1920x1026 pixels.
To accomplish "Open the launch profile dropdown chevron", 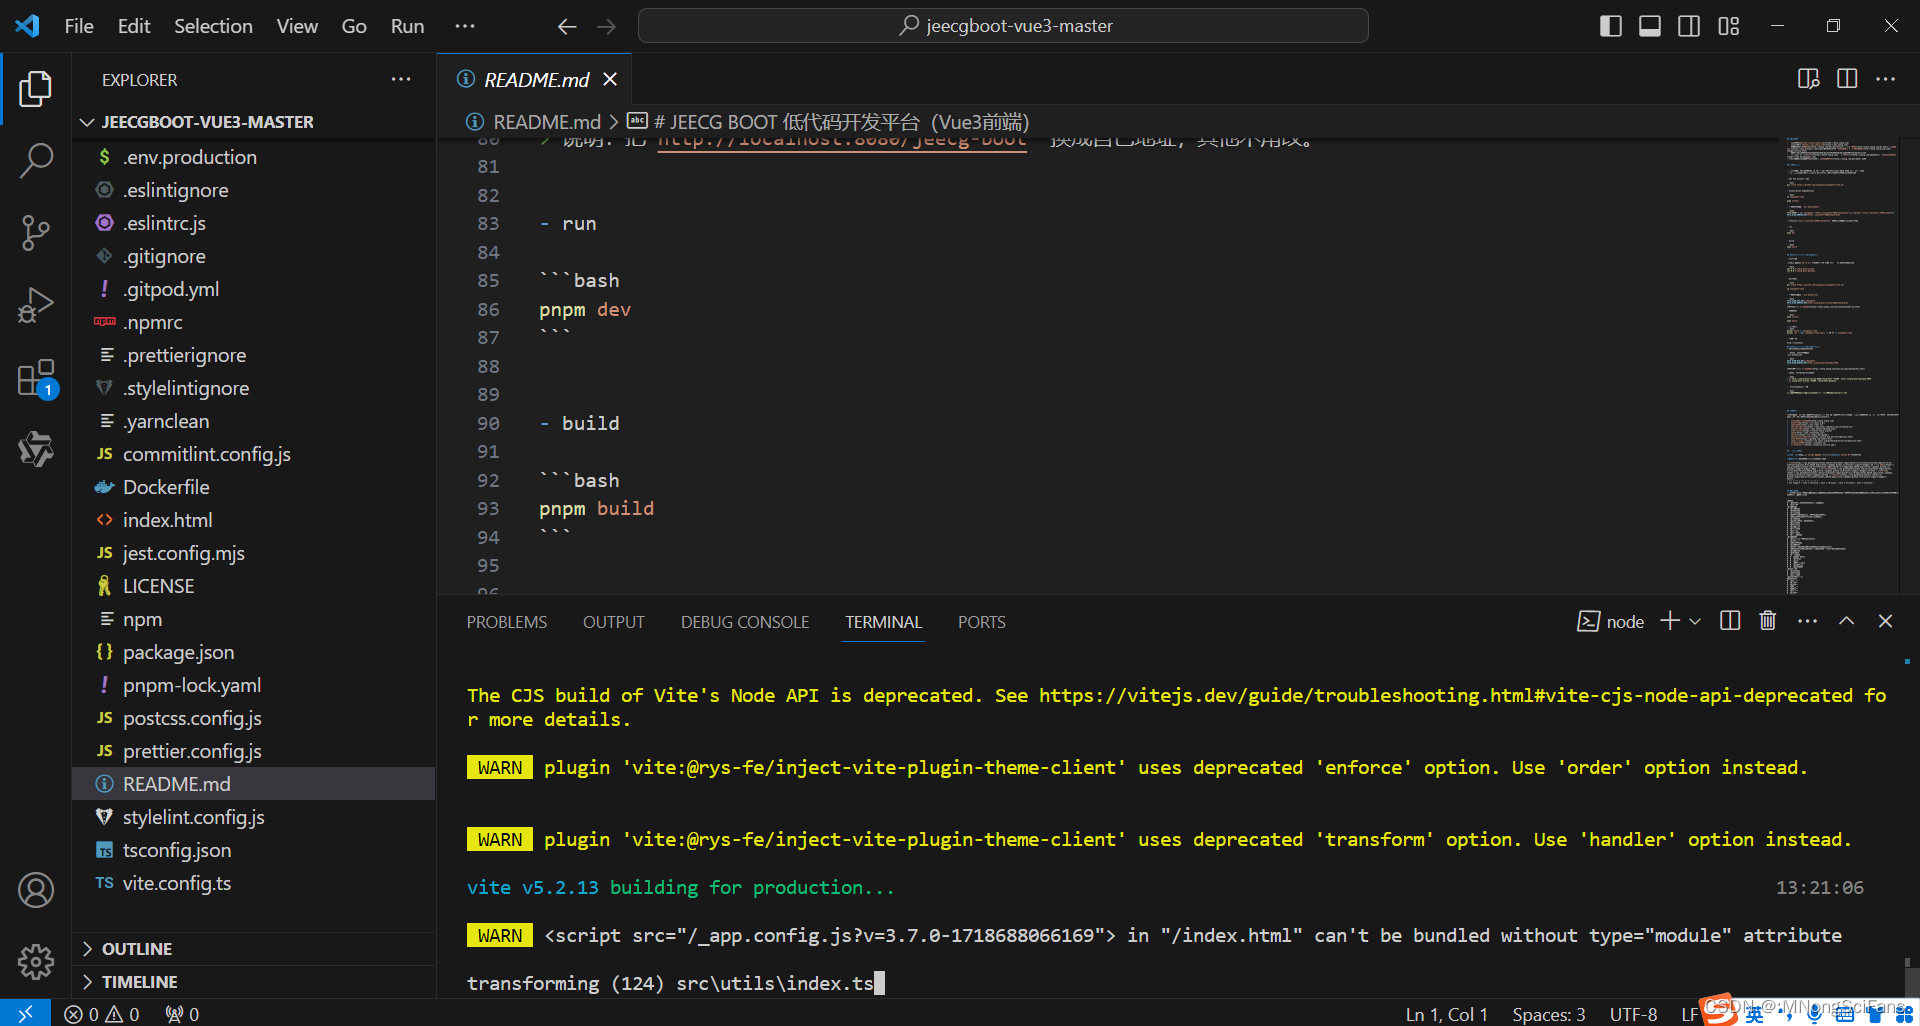I will pos(1695,621).
